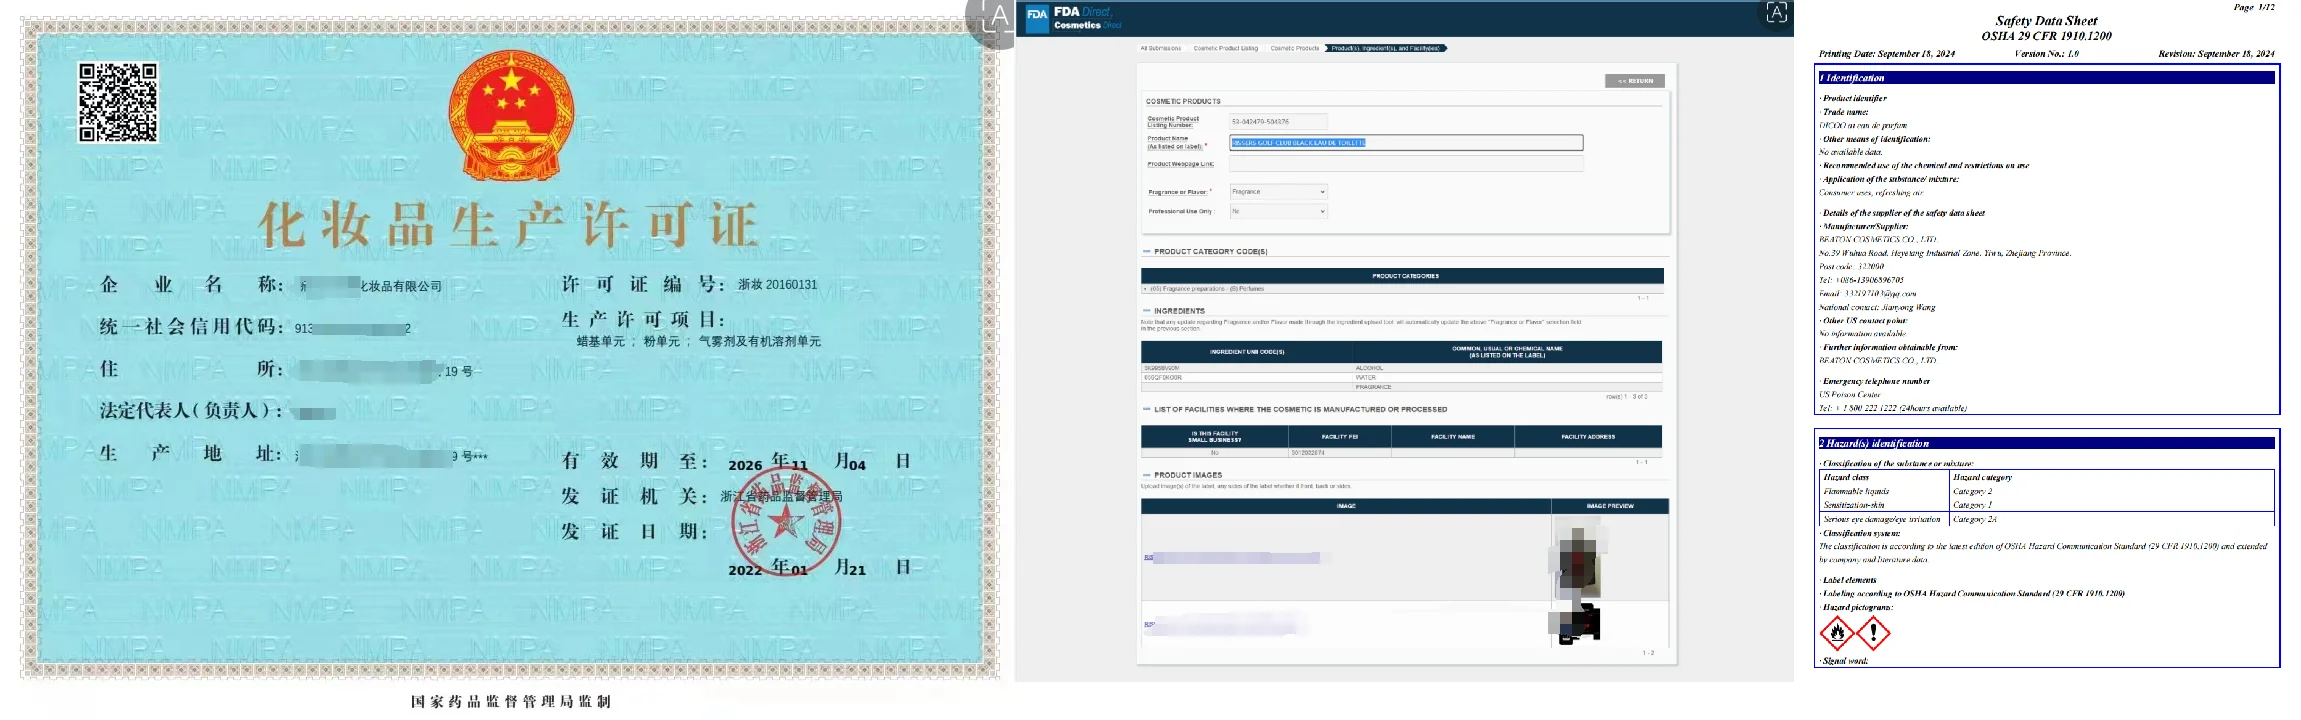This screenshot has width=2301, height=720.
Task: Collapse the Ingredients section
Action: 1146,311
